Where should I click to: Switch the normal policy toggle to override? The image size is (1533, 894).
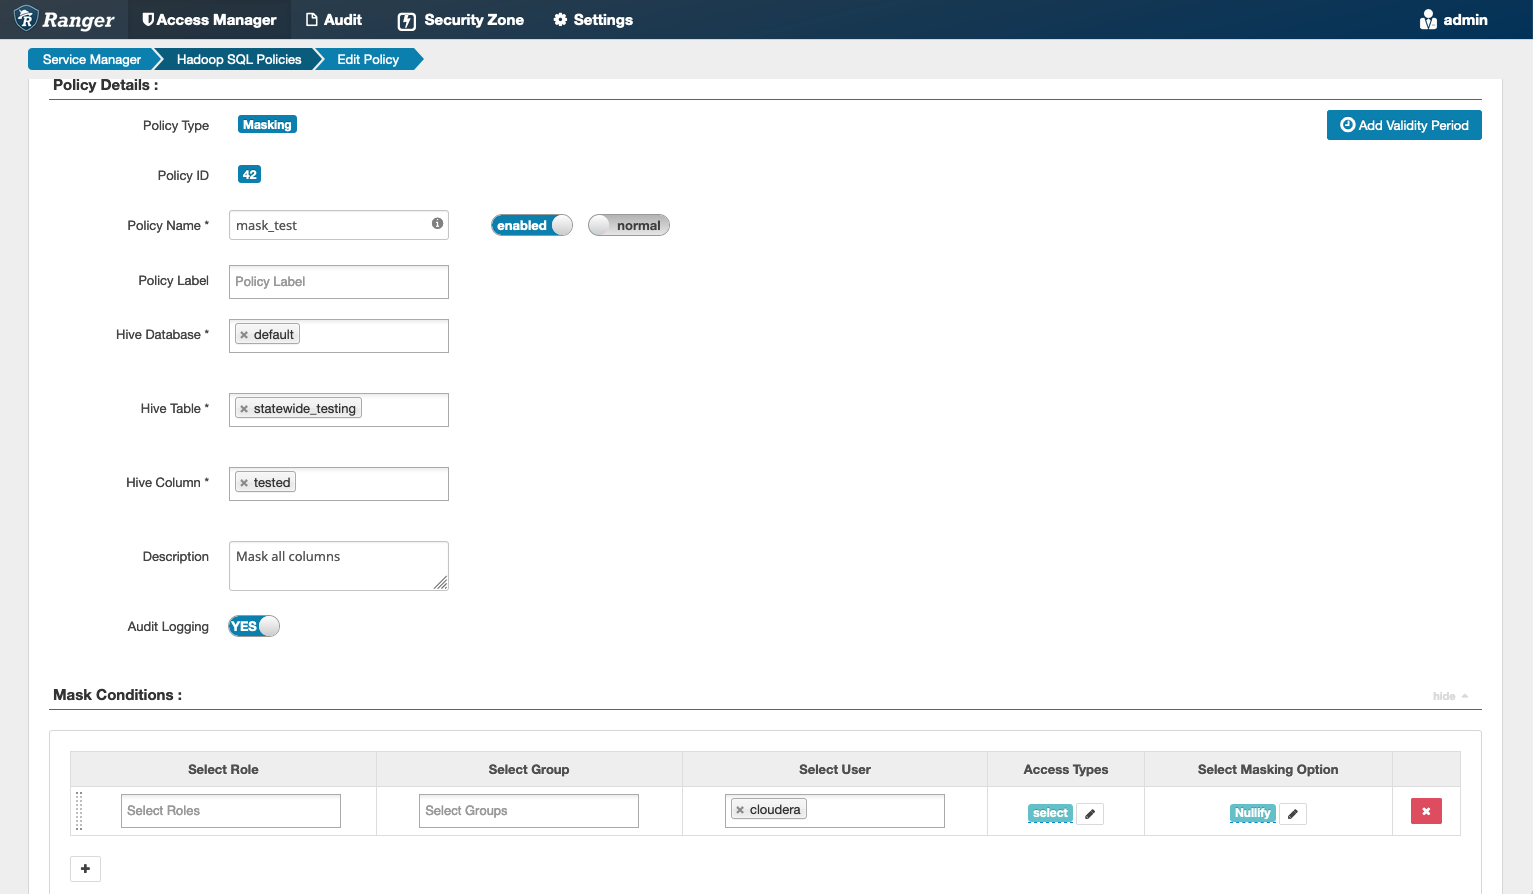point(628,225)
